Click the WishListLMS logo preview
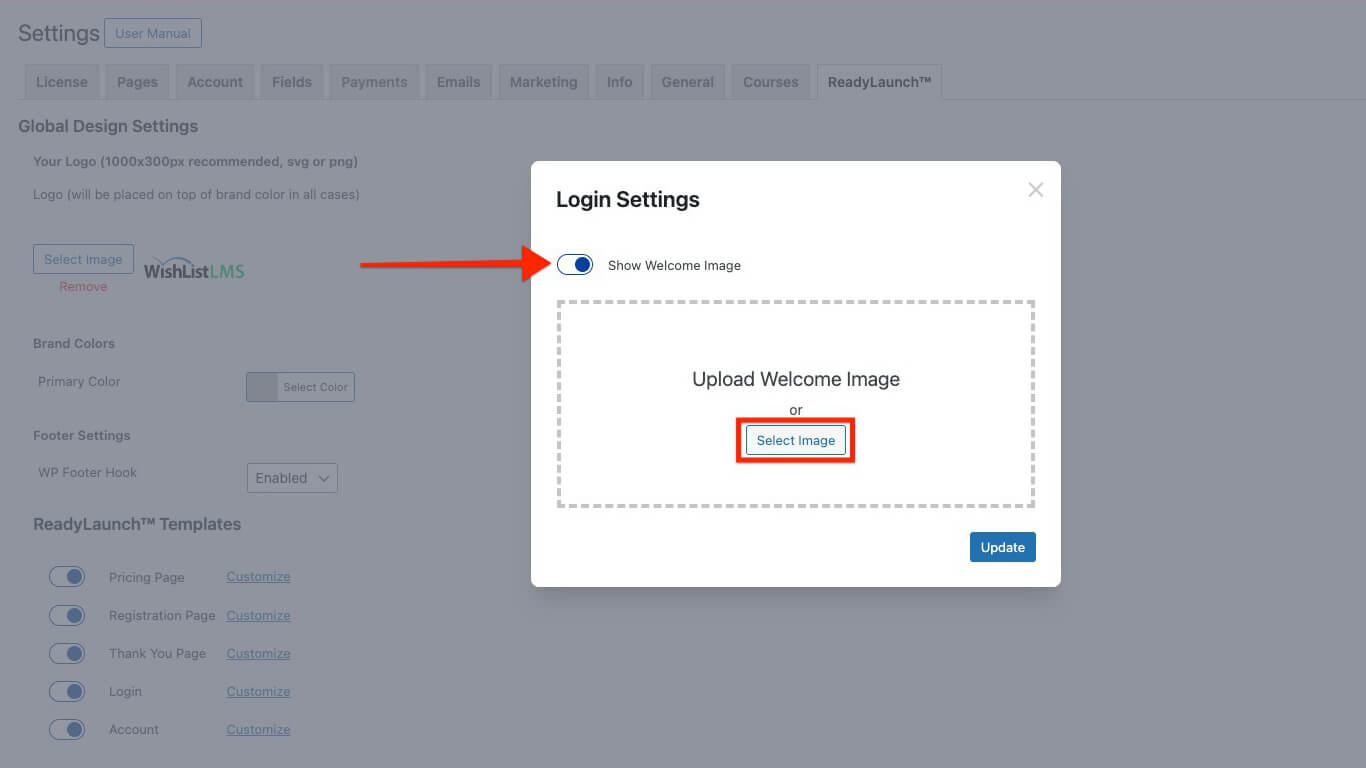 point(193,268)
